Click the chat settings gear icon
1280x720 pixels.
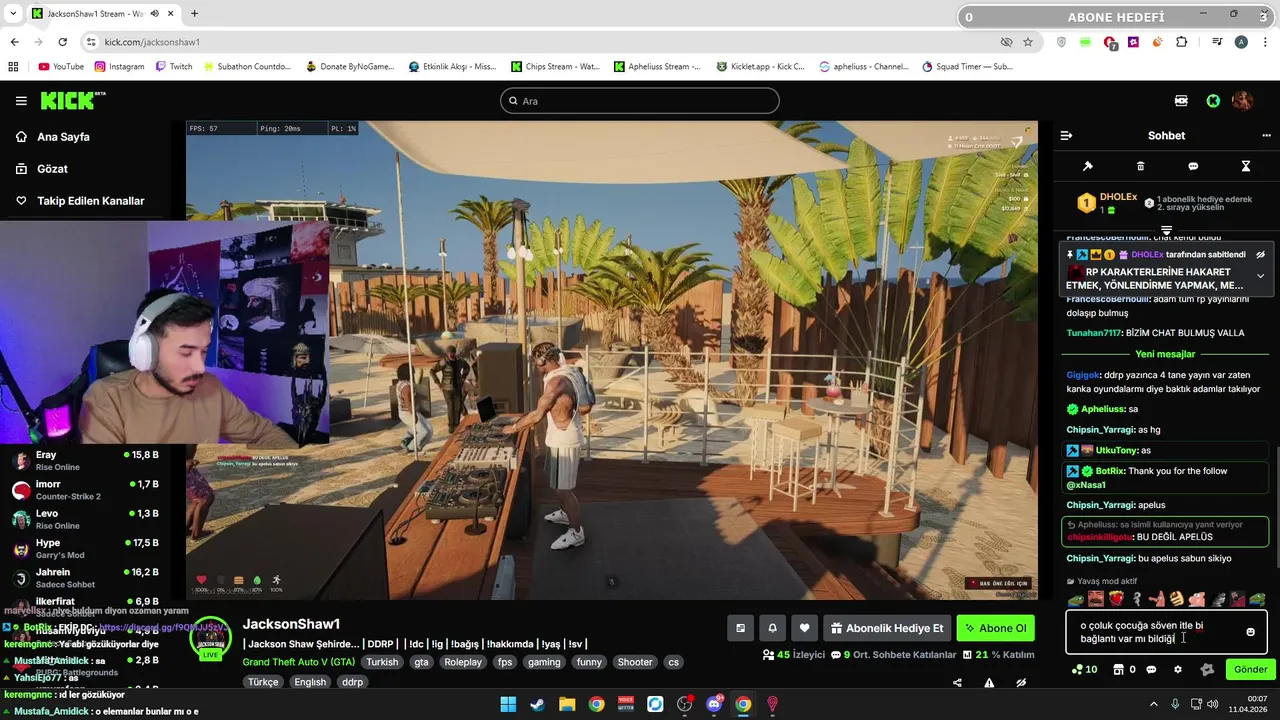pos(1178,670)
